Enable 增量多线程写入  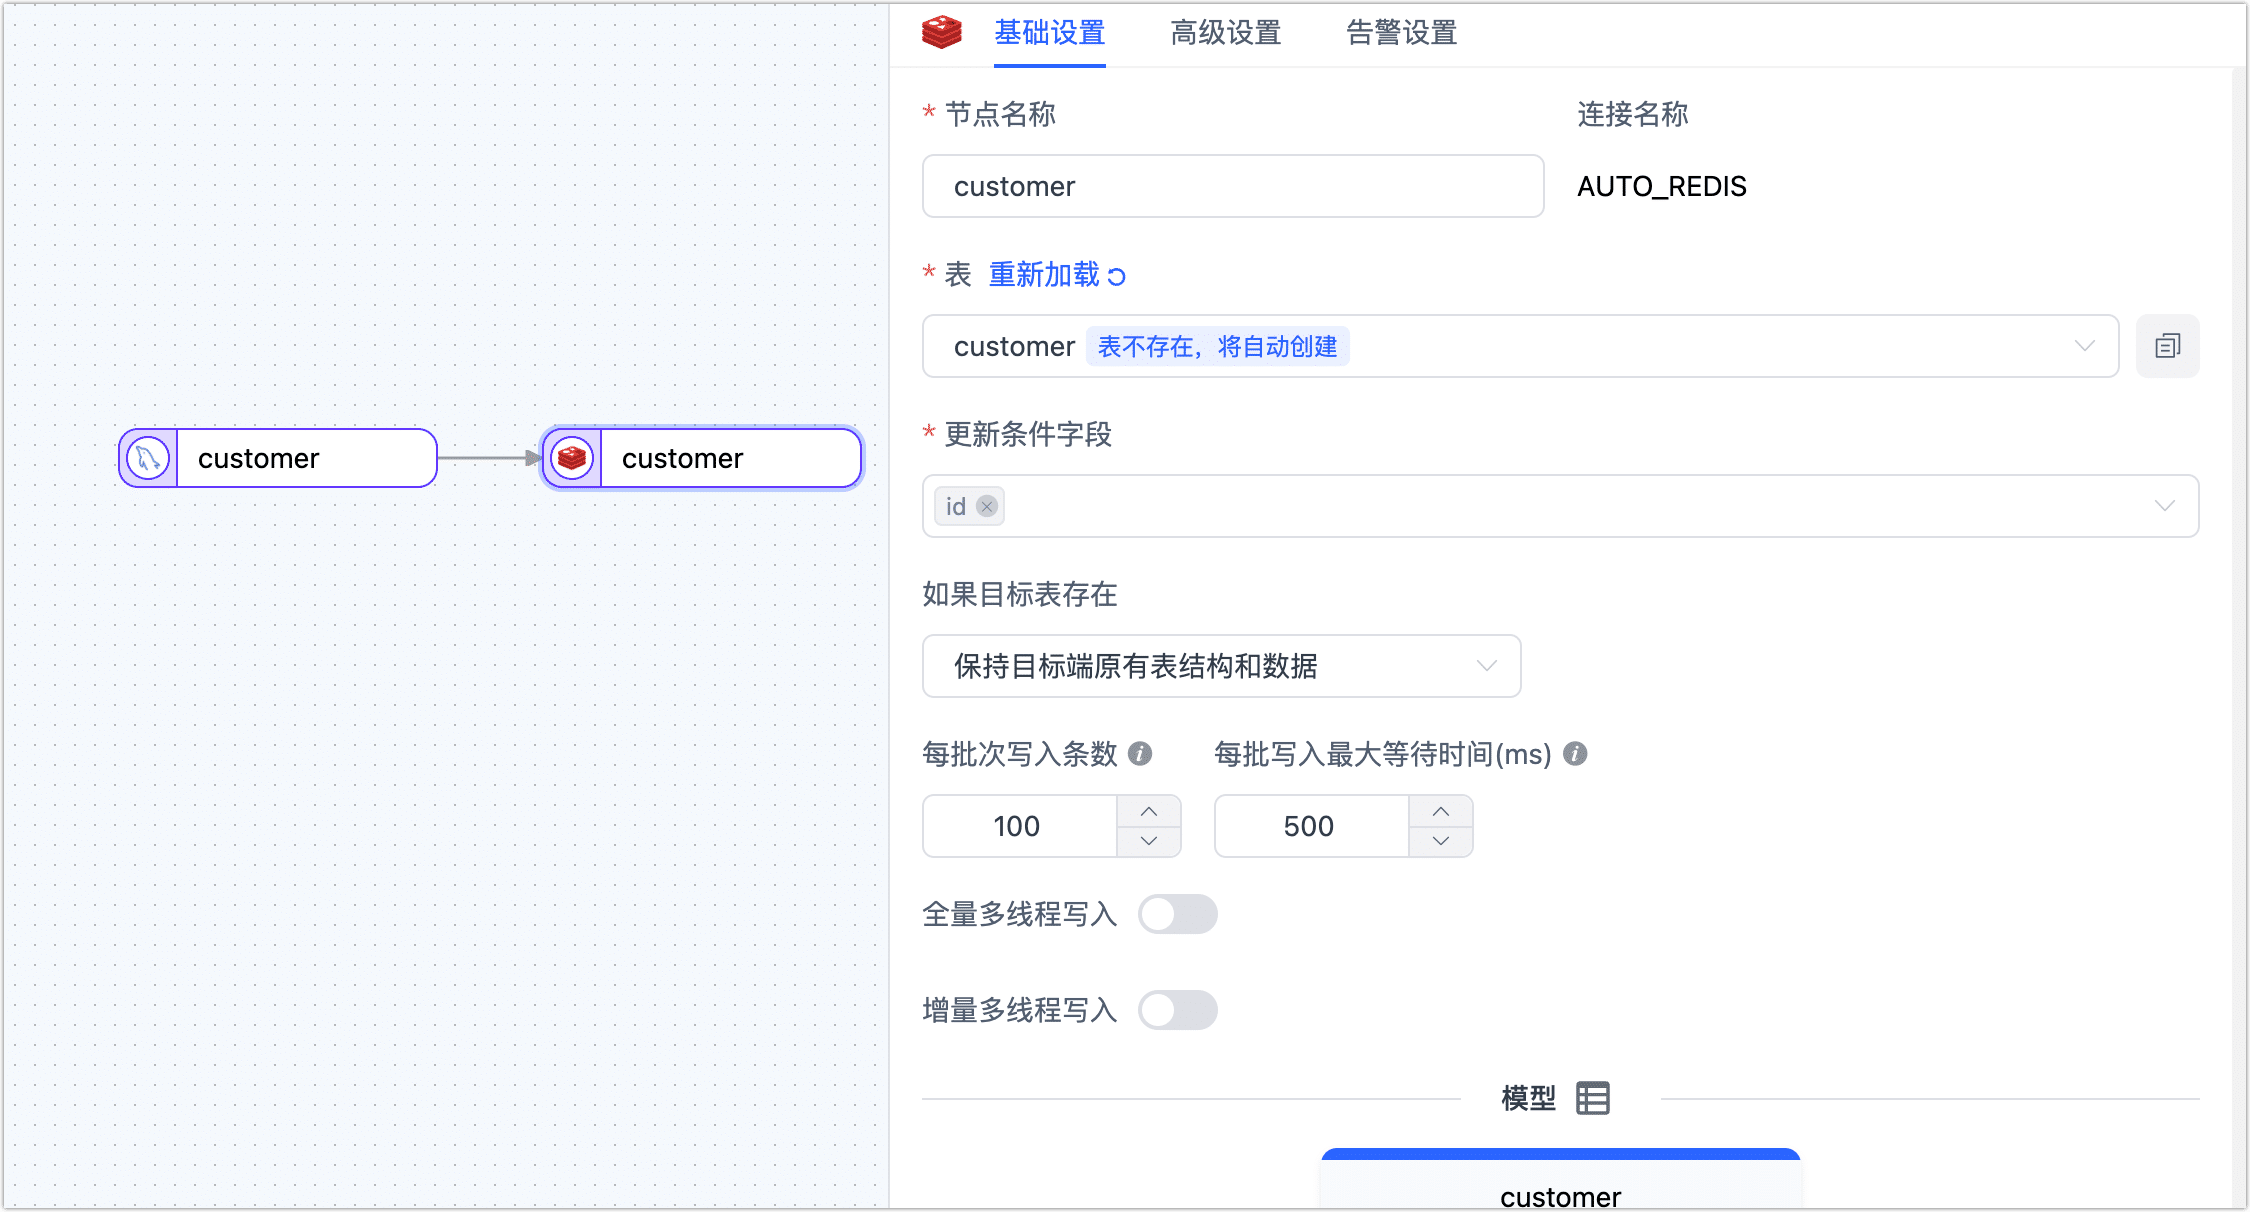1178,1009
